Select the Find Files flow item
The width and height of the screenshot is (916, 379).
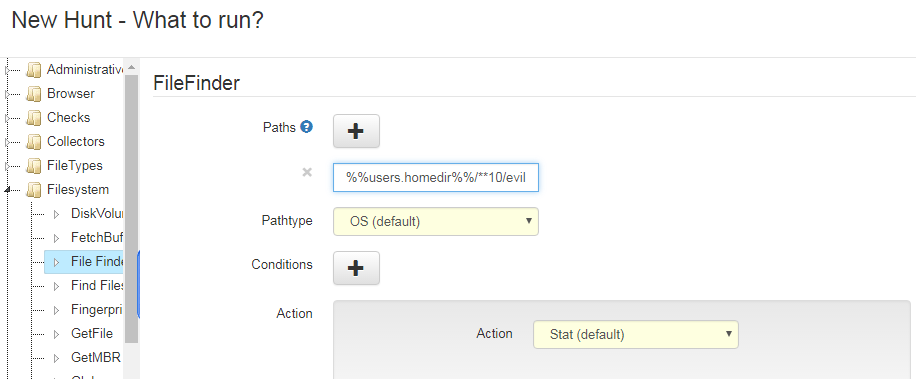point(97,286)
